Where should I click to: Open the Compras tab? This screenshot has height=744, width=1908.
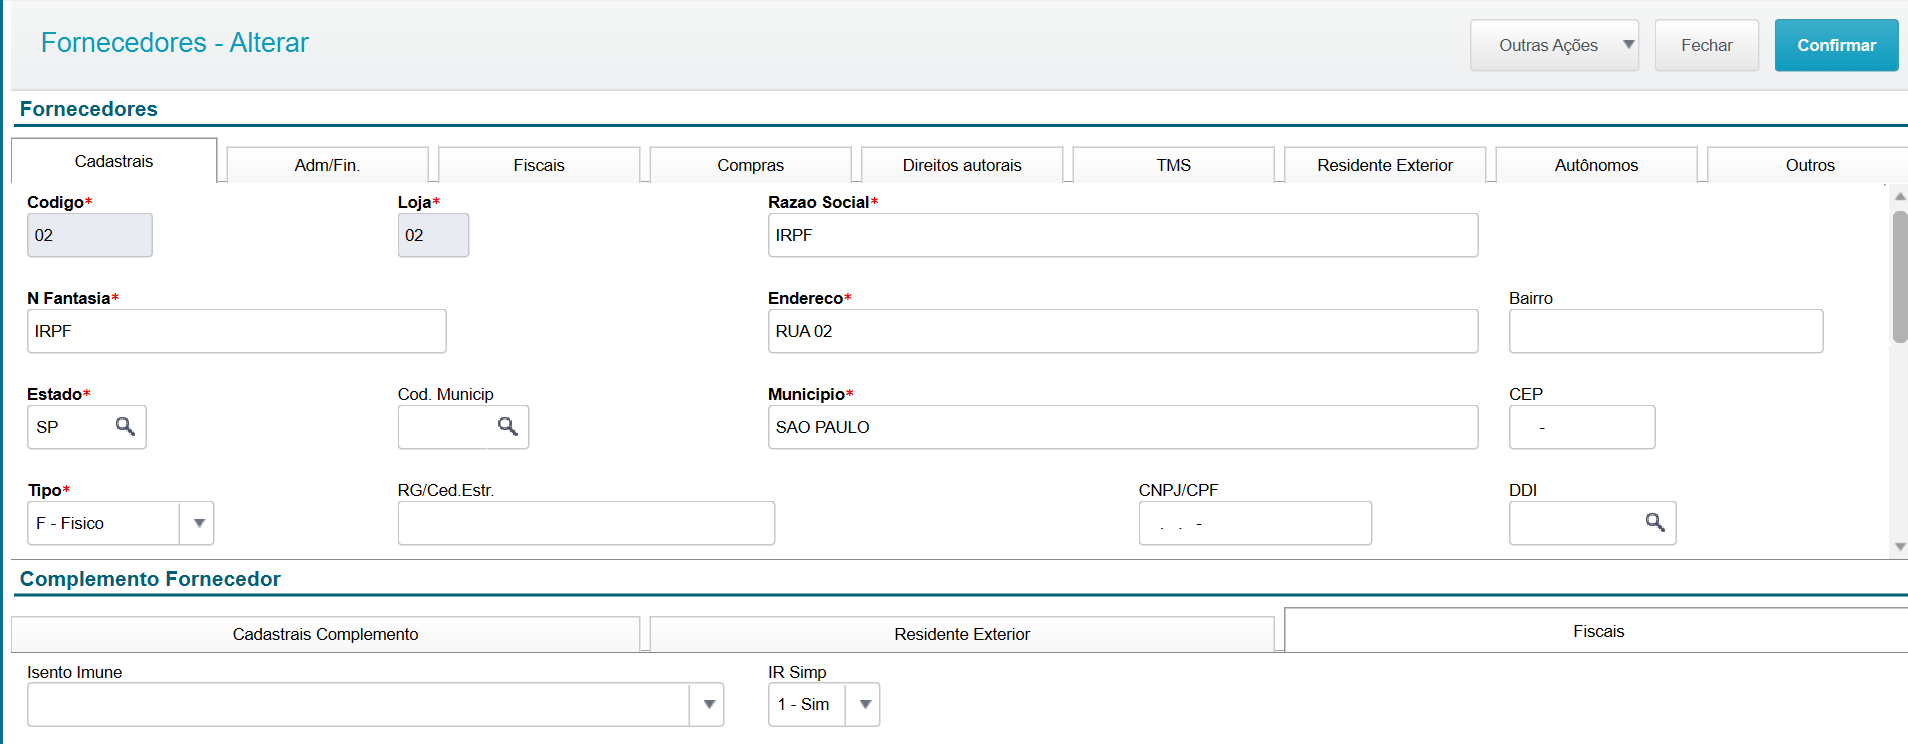click(751, 165)
